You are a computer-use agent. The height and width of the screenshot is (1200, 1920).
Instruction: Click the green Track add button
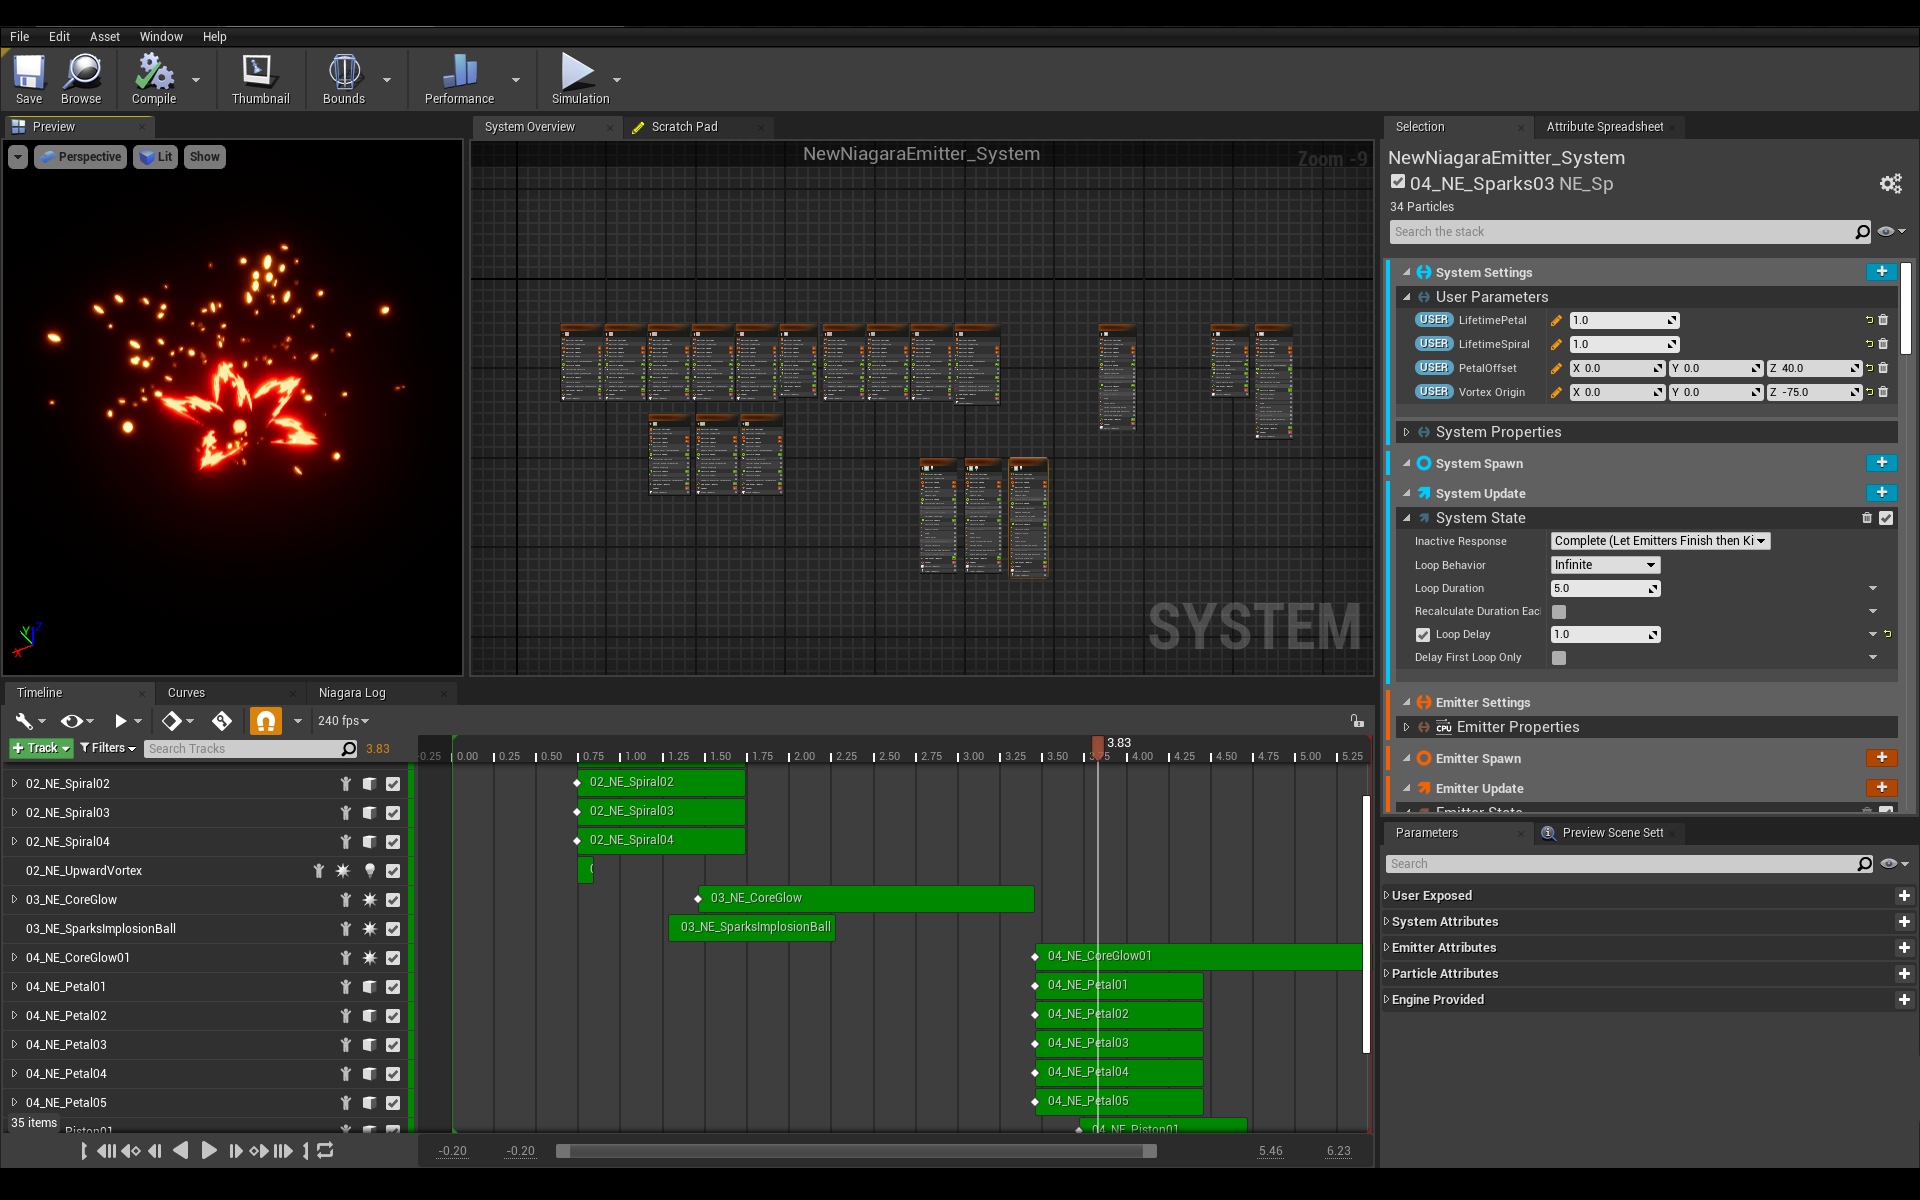click(x=41, y=748)
